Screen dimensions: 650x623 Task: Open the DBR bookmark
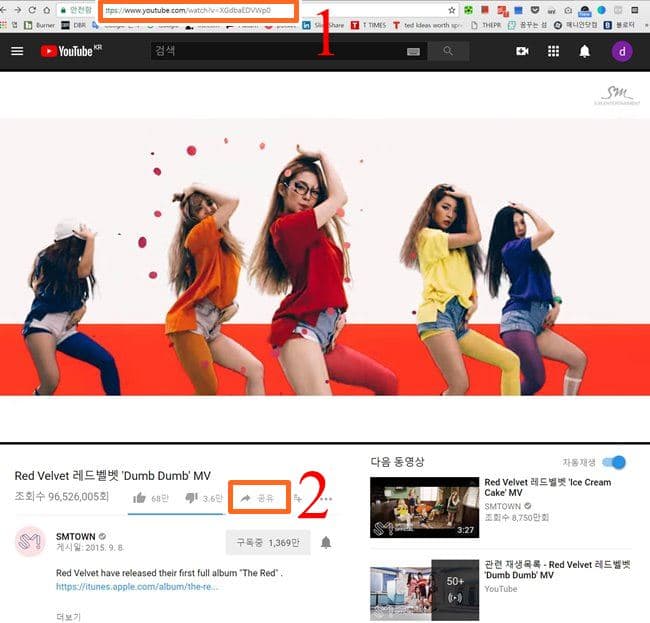(73, 25)
